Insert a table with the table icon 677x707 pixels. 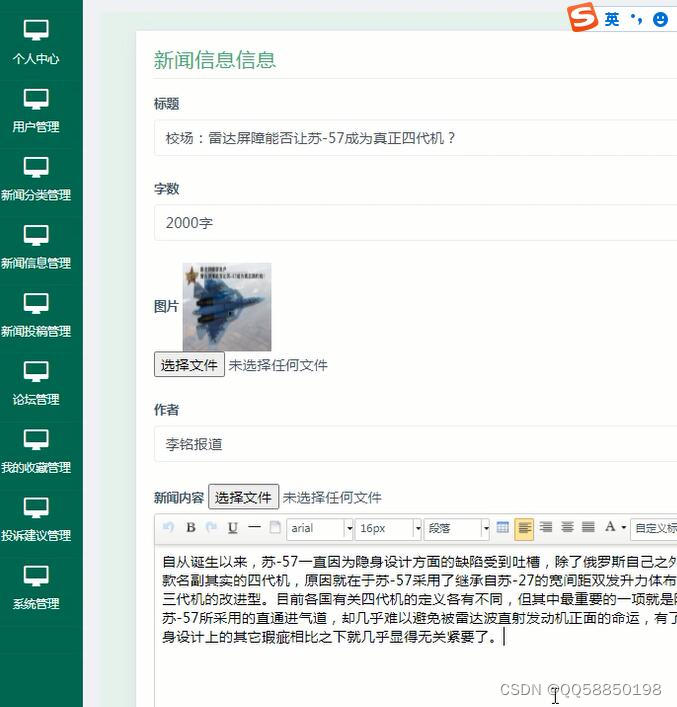502,527
